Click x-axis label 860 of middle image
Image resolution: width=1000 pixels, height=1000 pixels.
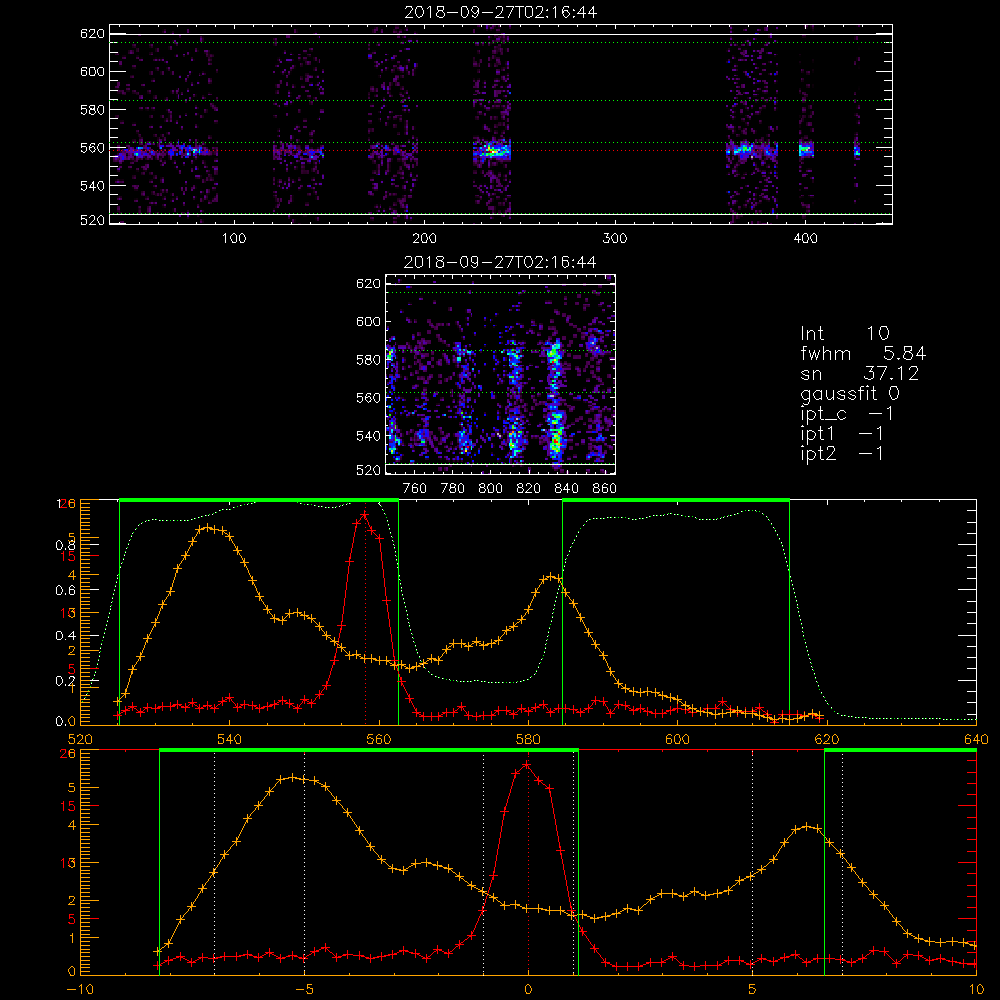[x=604, y=489]
